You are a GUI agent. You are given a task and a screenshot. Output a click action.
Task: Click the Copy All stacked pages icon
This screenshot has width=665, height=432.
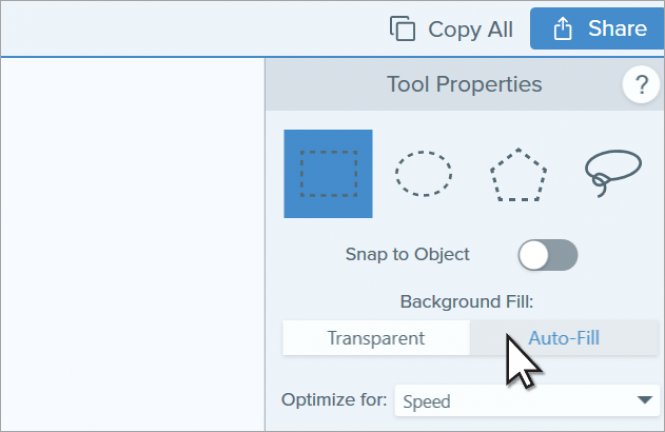(x=402, y=29)
